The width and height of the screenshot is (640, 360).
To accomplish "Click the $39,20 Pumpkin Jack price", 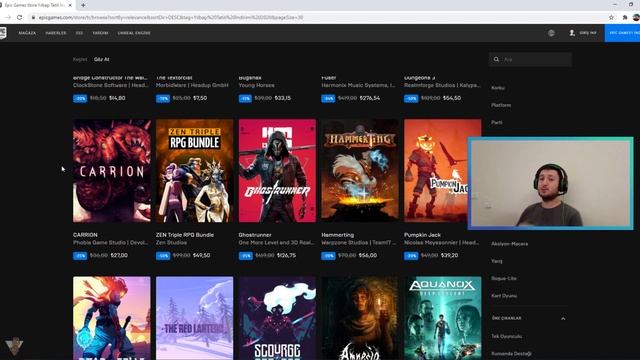I will click(x=449, y=256).
